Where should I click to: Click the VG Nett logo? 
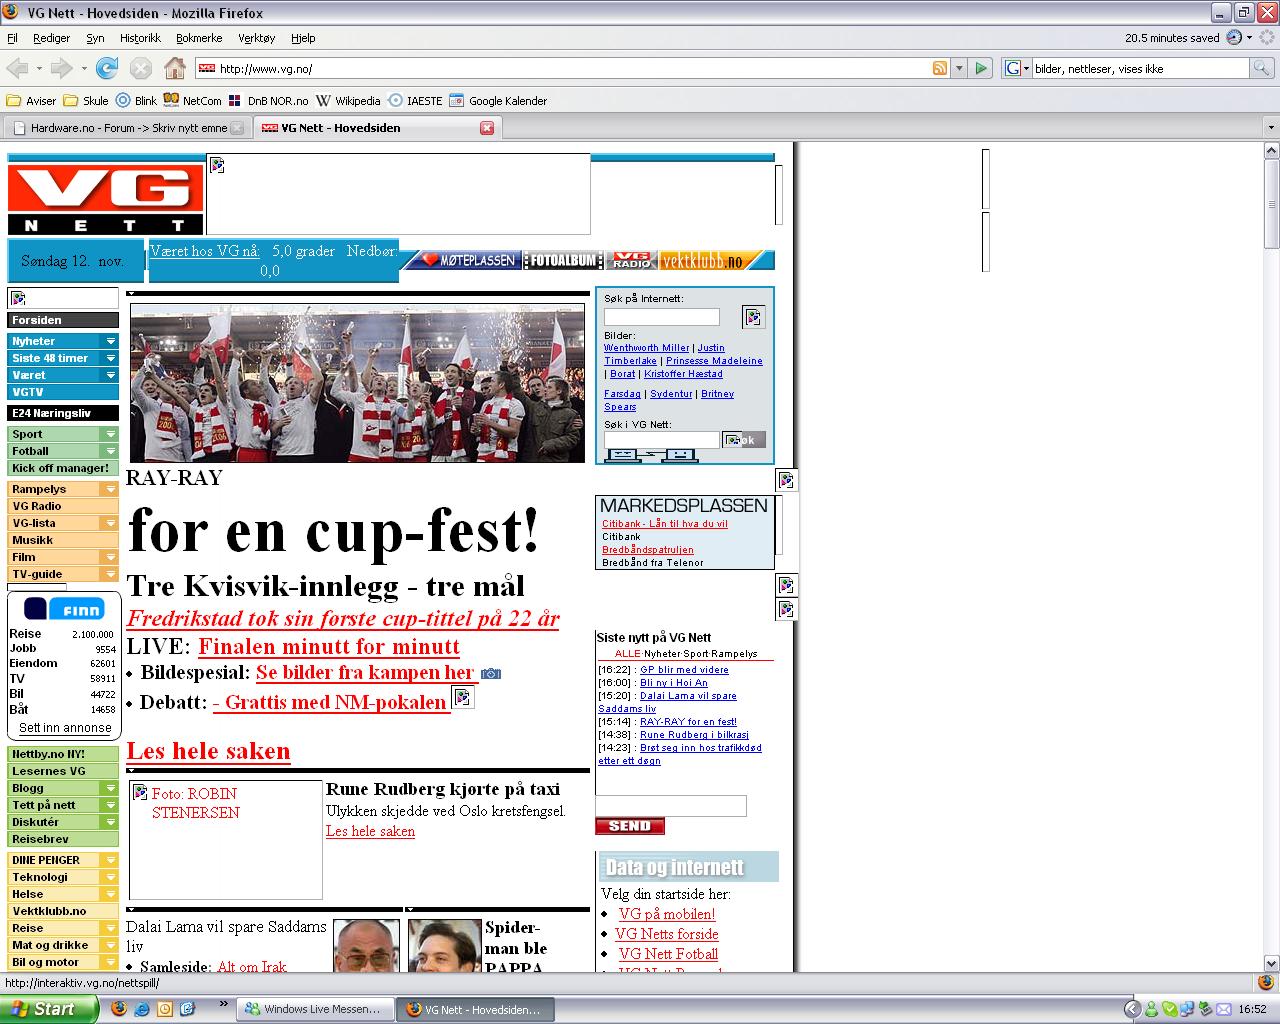[105, 199]
